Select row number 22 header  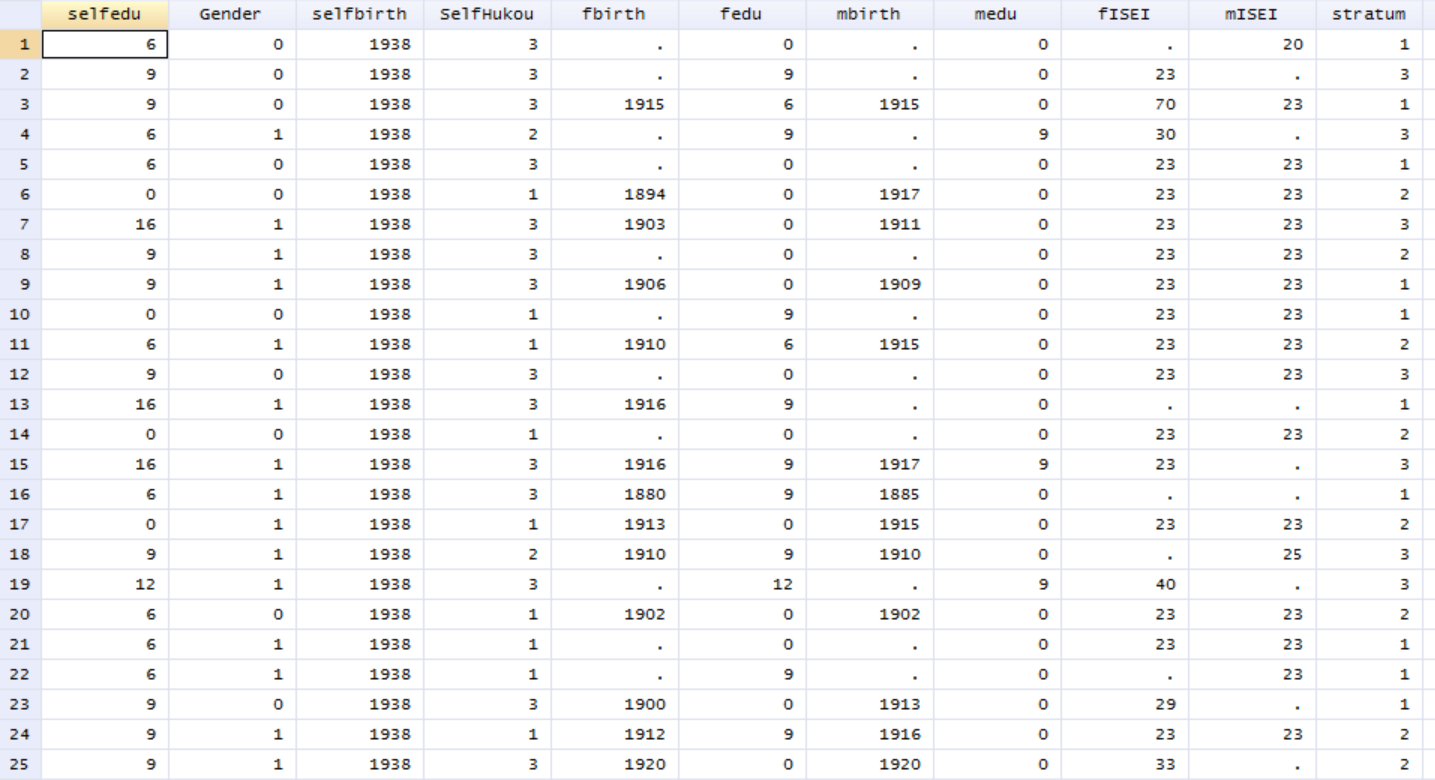21,674
